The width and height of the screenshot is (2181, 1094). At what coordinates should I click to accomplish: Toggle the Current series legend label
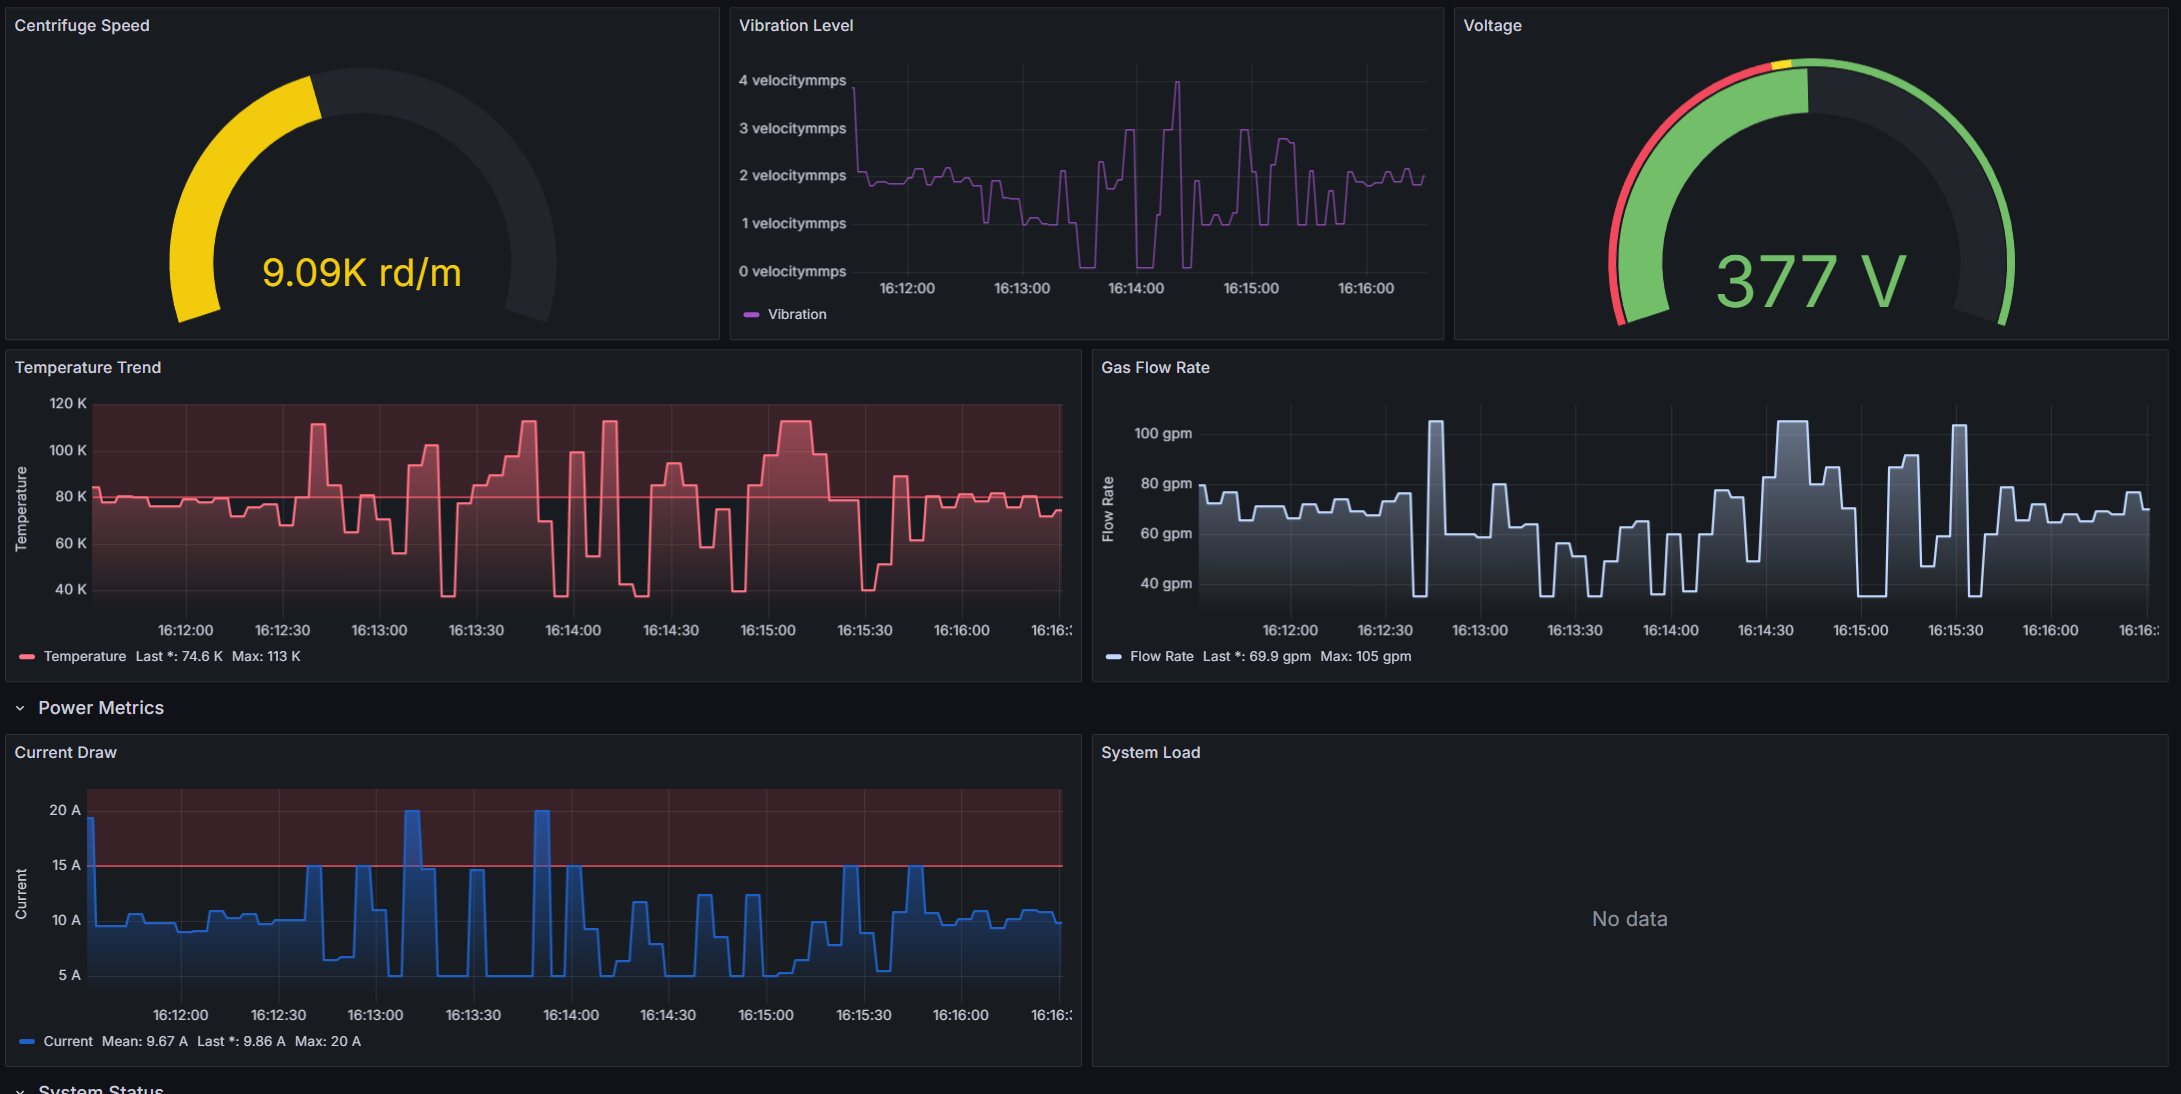tap(68, 1041)
